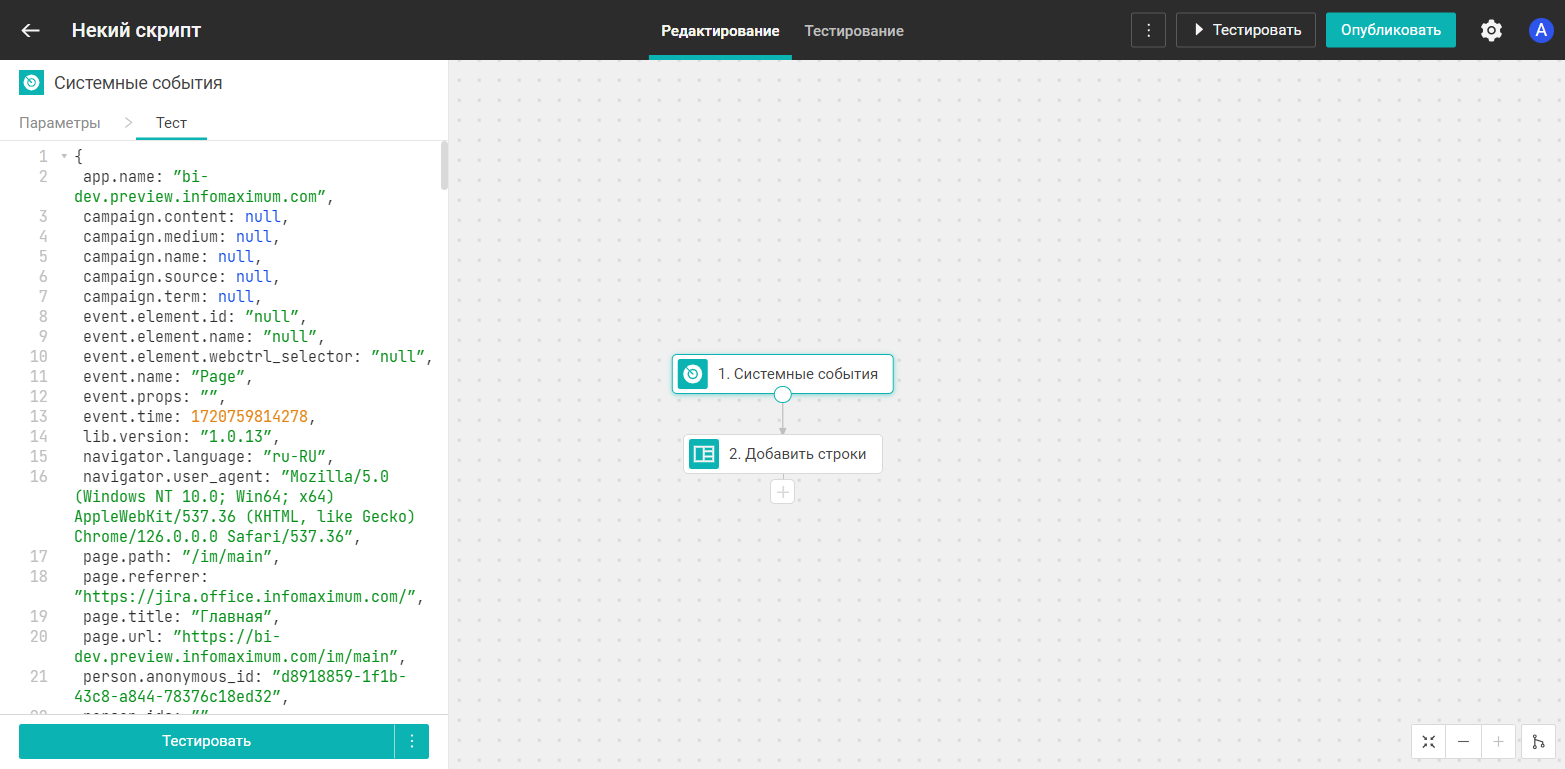
Task: Click the icon on node 1 Системные события
Action: point(692,374)
